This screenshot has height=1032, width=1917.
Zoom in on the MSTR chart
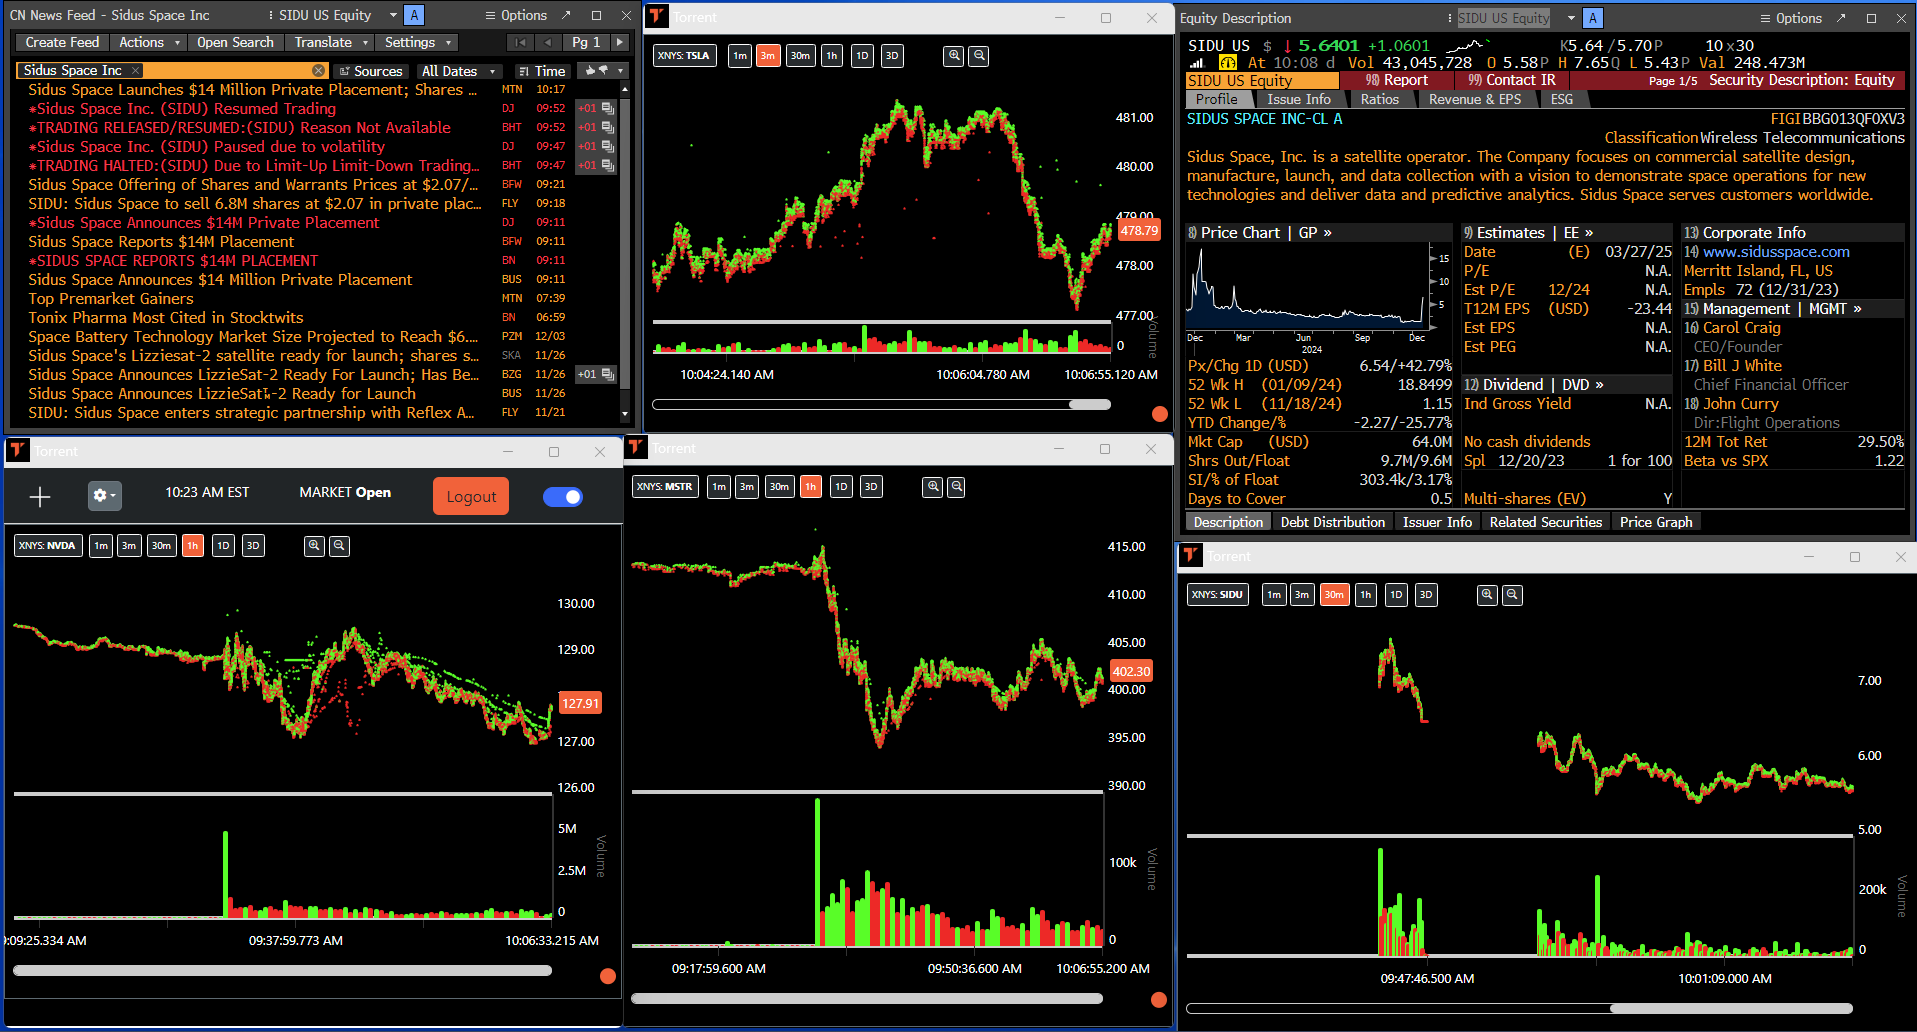(933, 487)
